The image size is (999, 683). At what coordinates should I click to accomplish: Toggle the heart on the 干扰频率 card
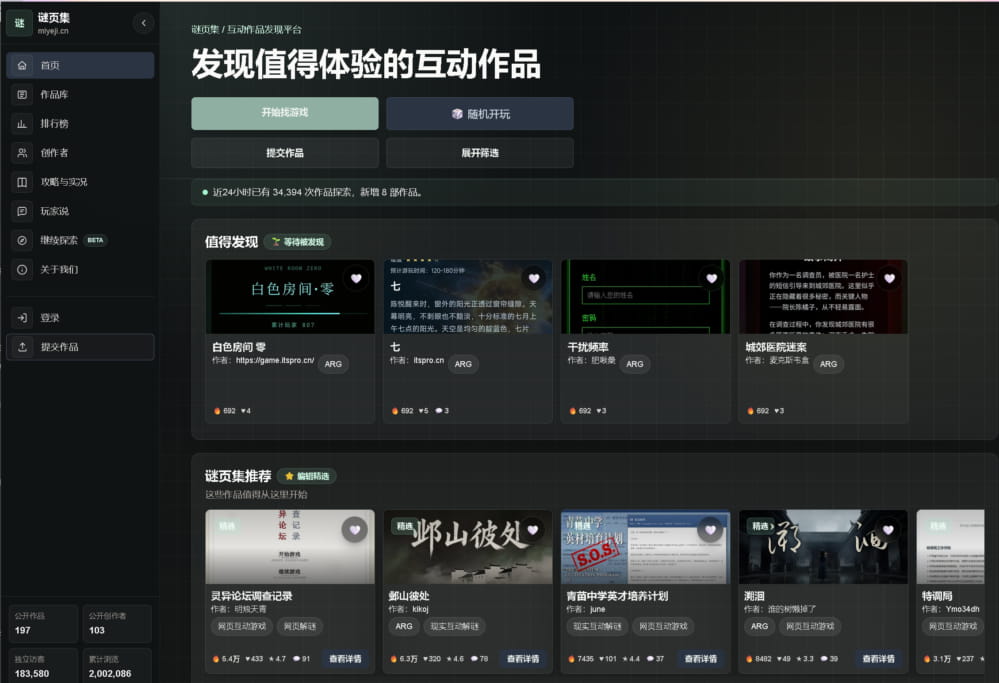click(x=712, y=278)
